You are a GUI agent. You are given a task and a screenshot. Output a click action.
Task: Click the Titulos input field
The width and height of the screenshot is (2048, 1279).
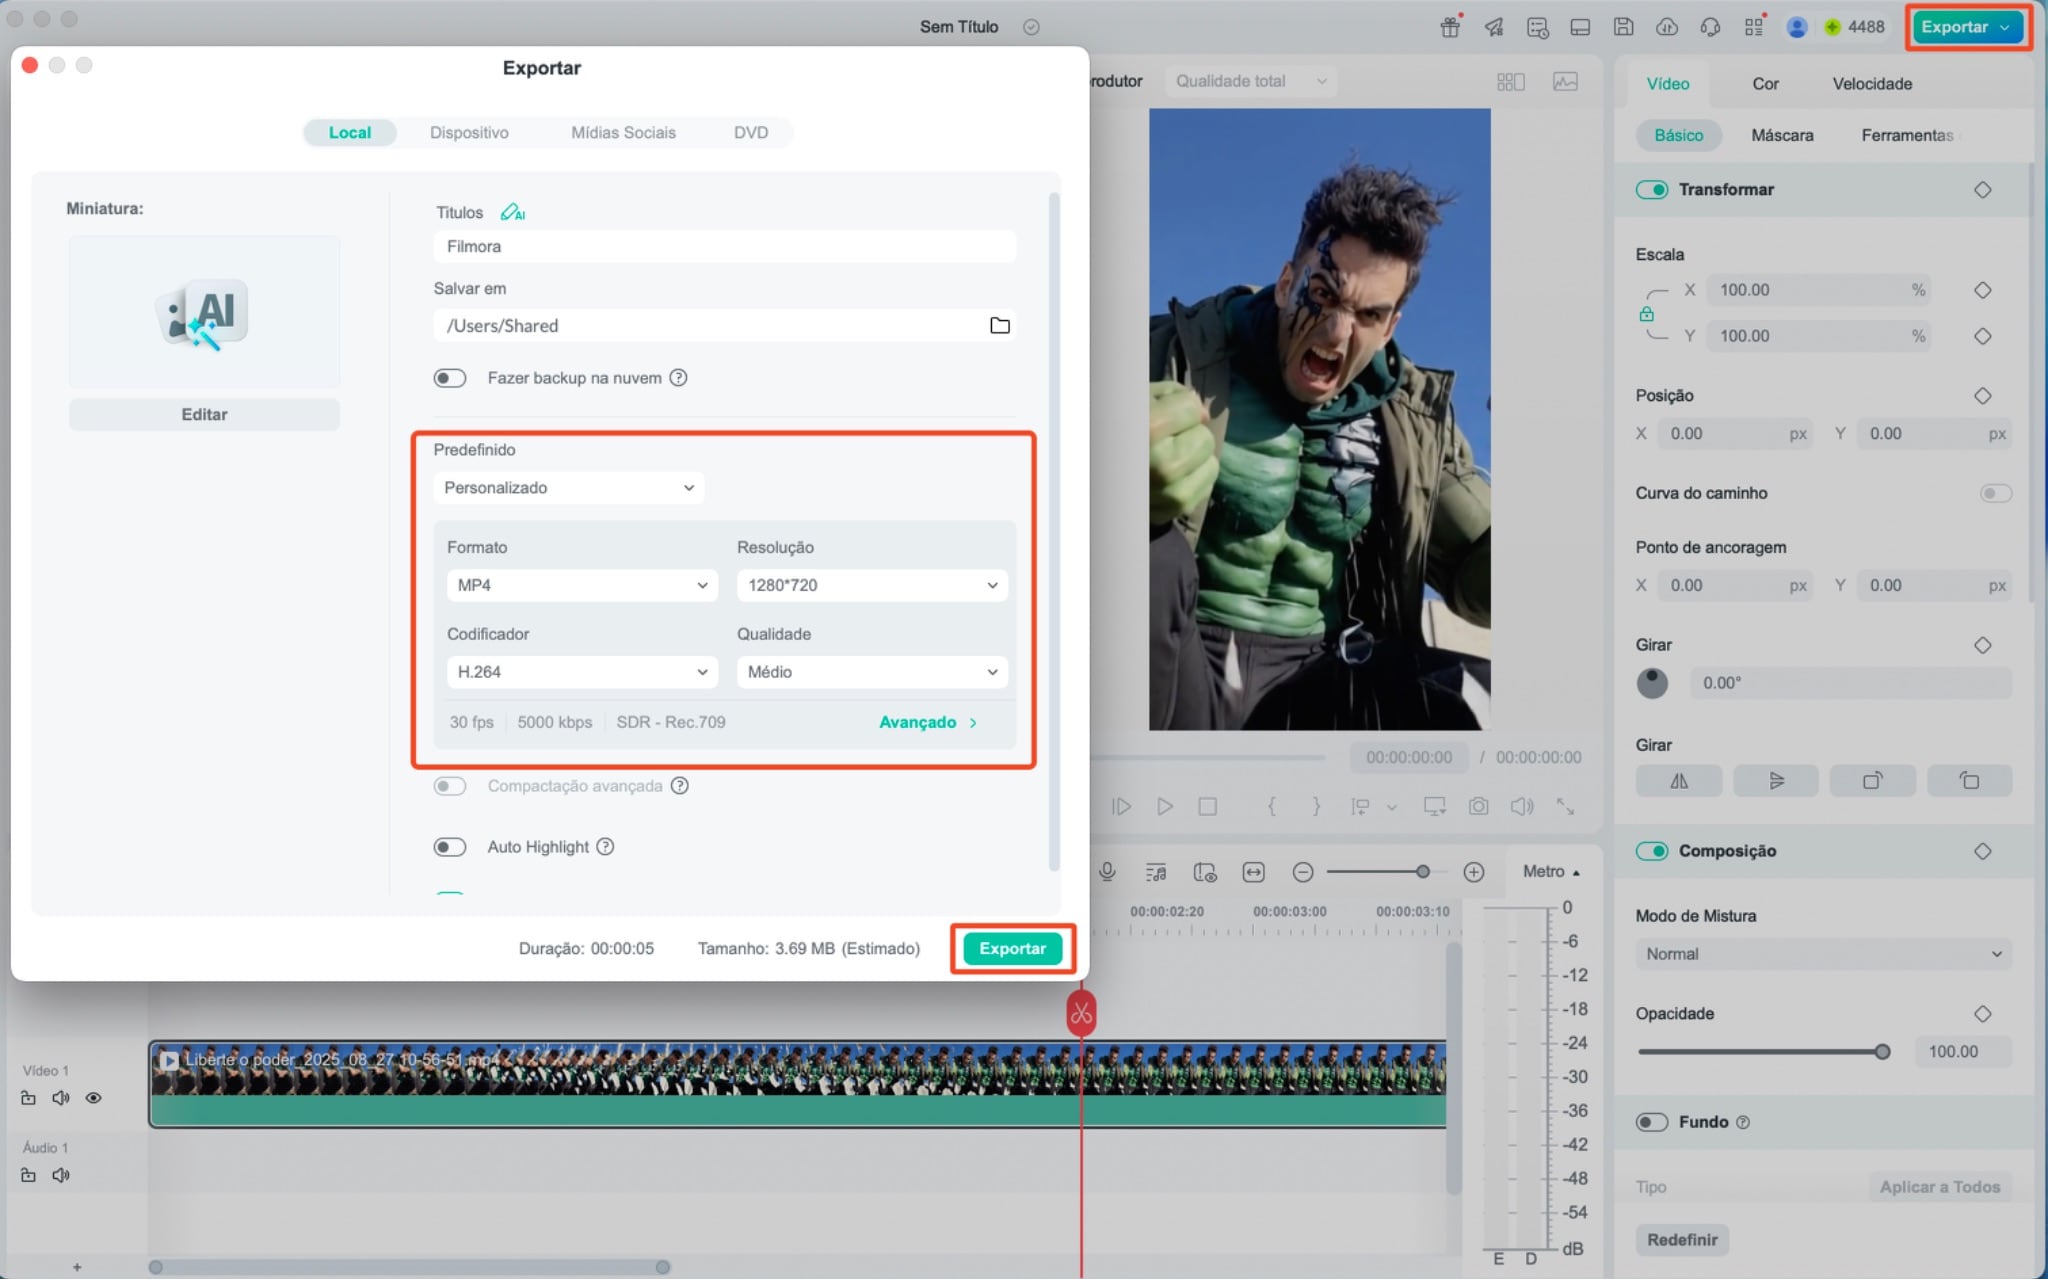[x=725, y=246]
